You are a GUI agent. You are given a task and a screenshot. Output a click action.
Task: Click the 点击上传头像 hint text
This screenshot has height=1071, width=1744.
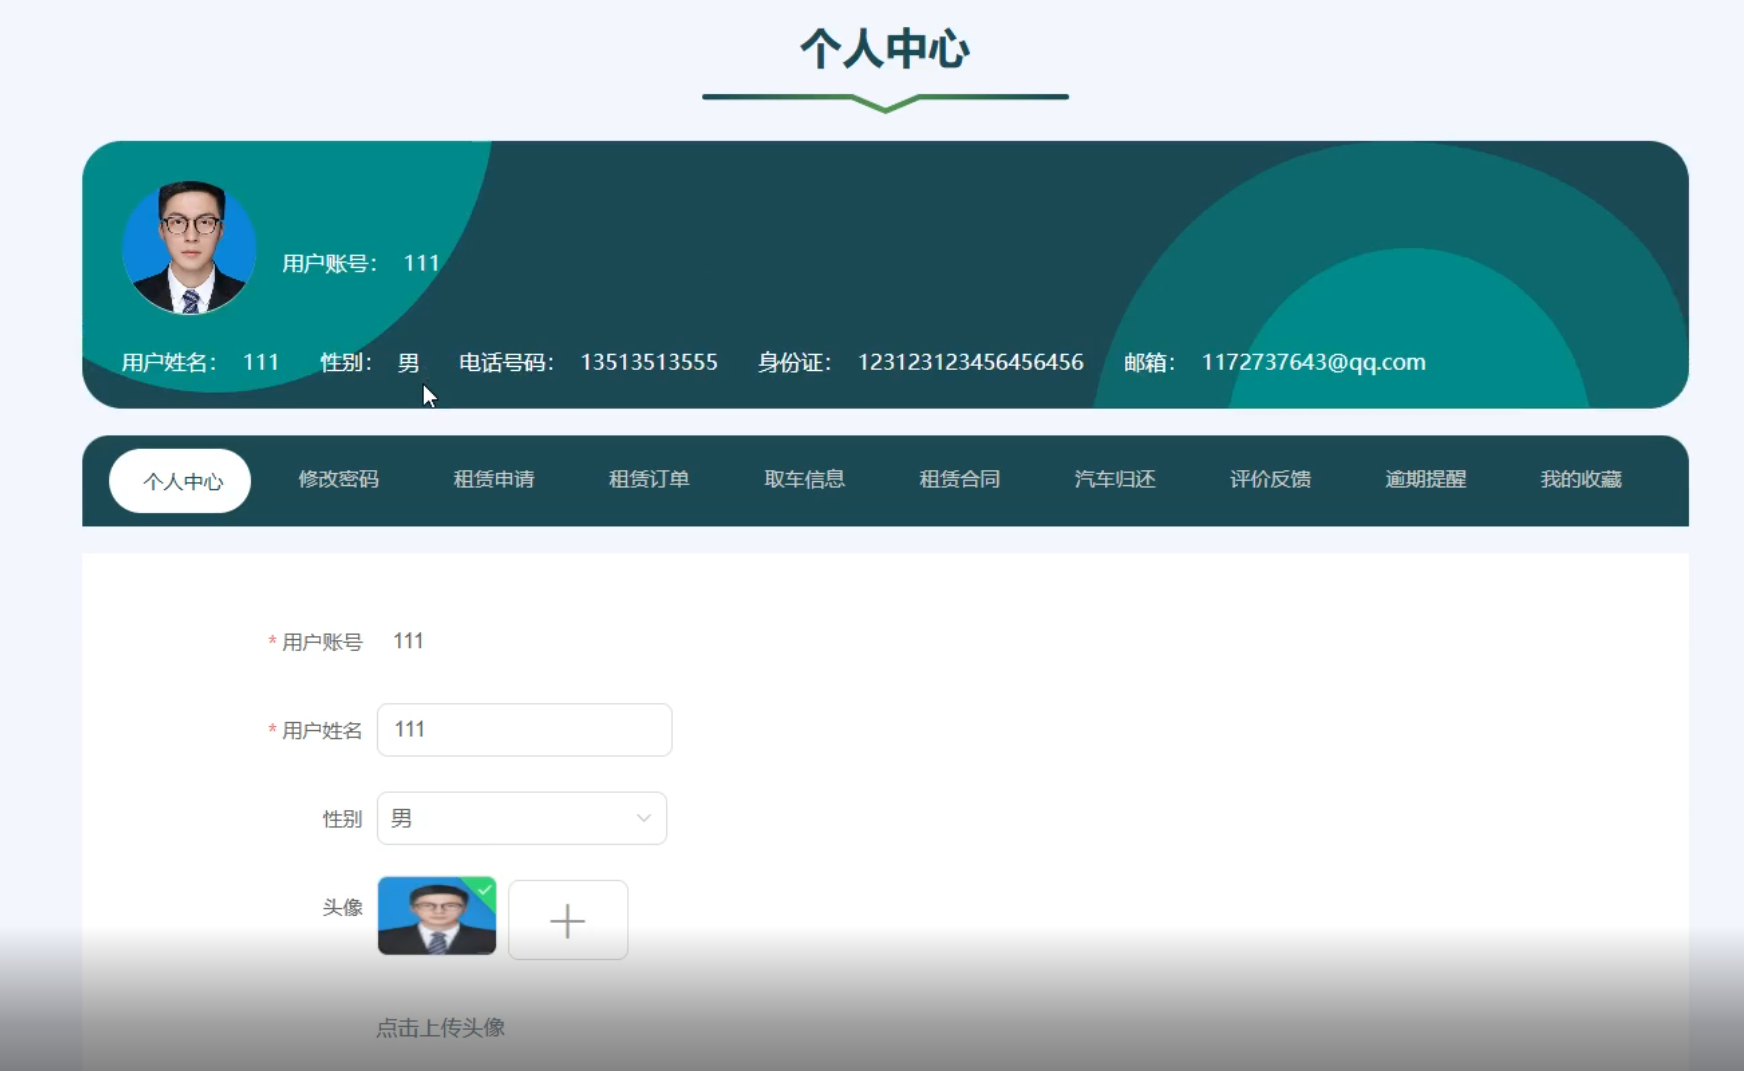tap(440, 1028)
